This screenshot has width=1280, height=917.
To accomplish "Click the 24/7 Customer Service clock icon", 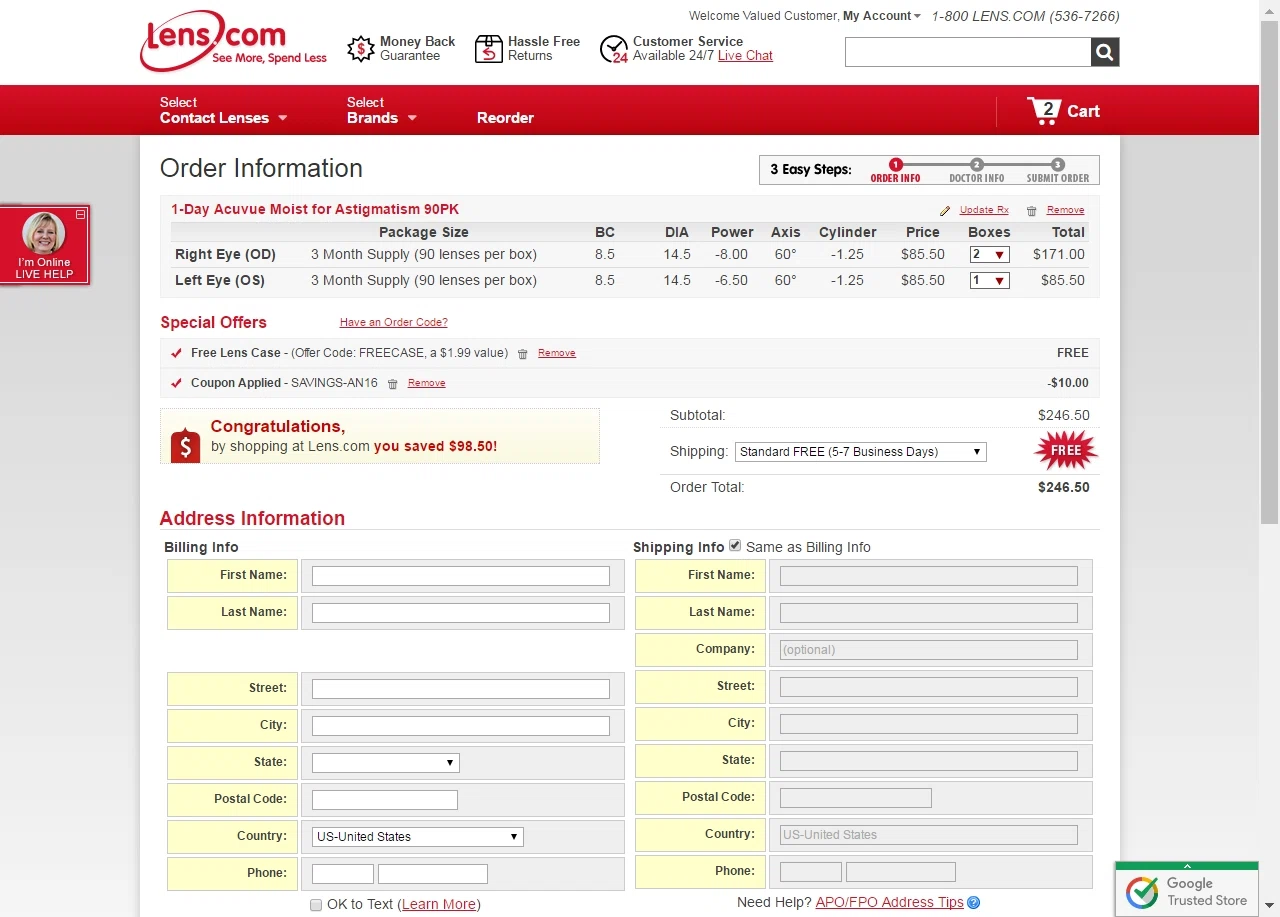I will pos(614,49).
